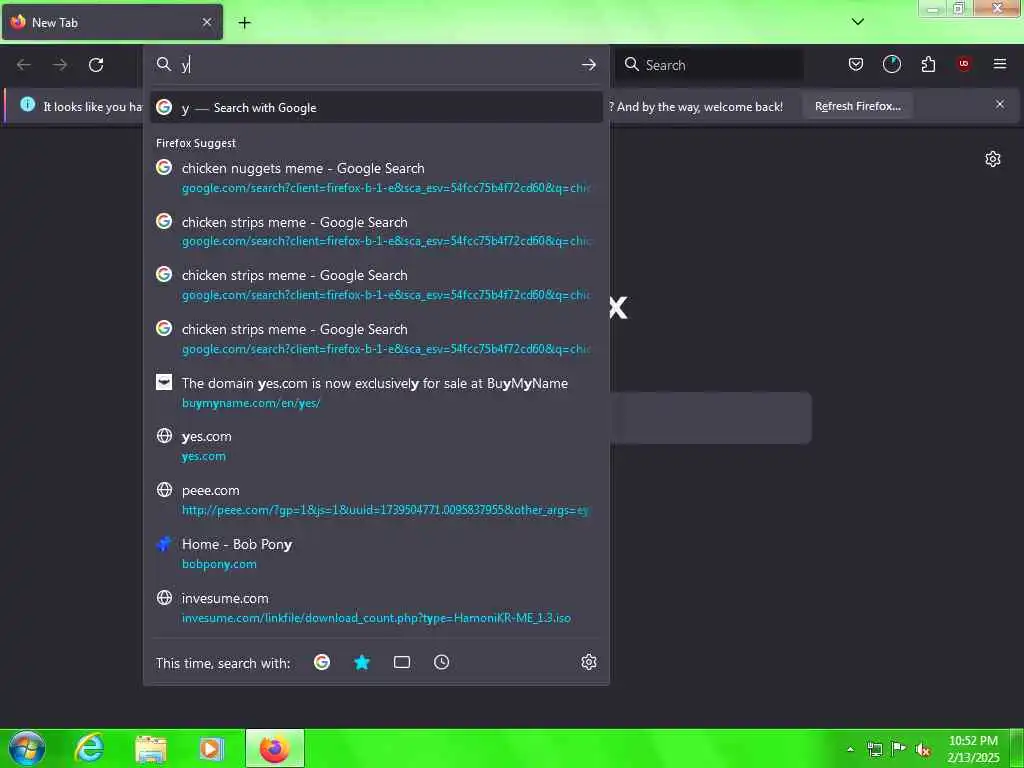Select 'y — Search with Google' suggestion

point(376,108)
